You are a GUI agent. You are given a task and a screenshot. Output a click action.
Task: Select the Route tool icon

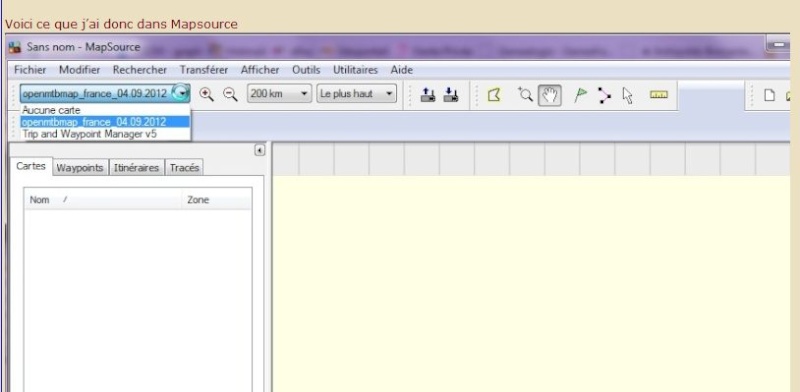[605, 95]
